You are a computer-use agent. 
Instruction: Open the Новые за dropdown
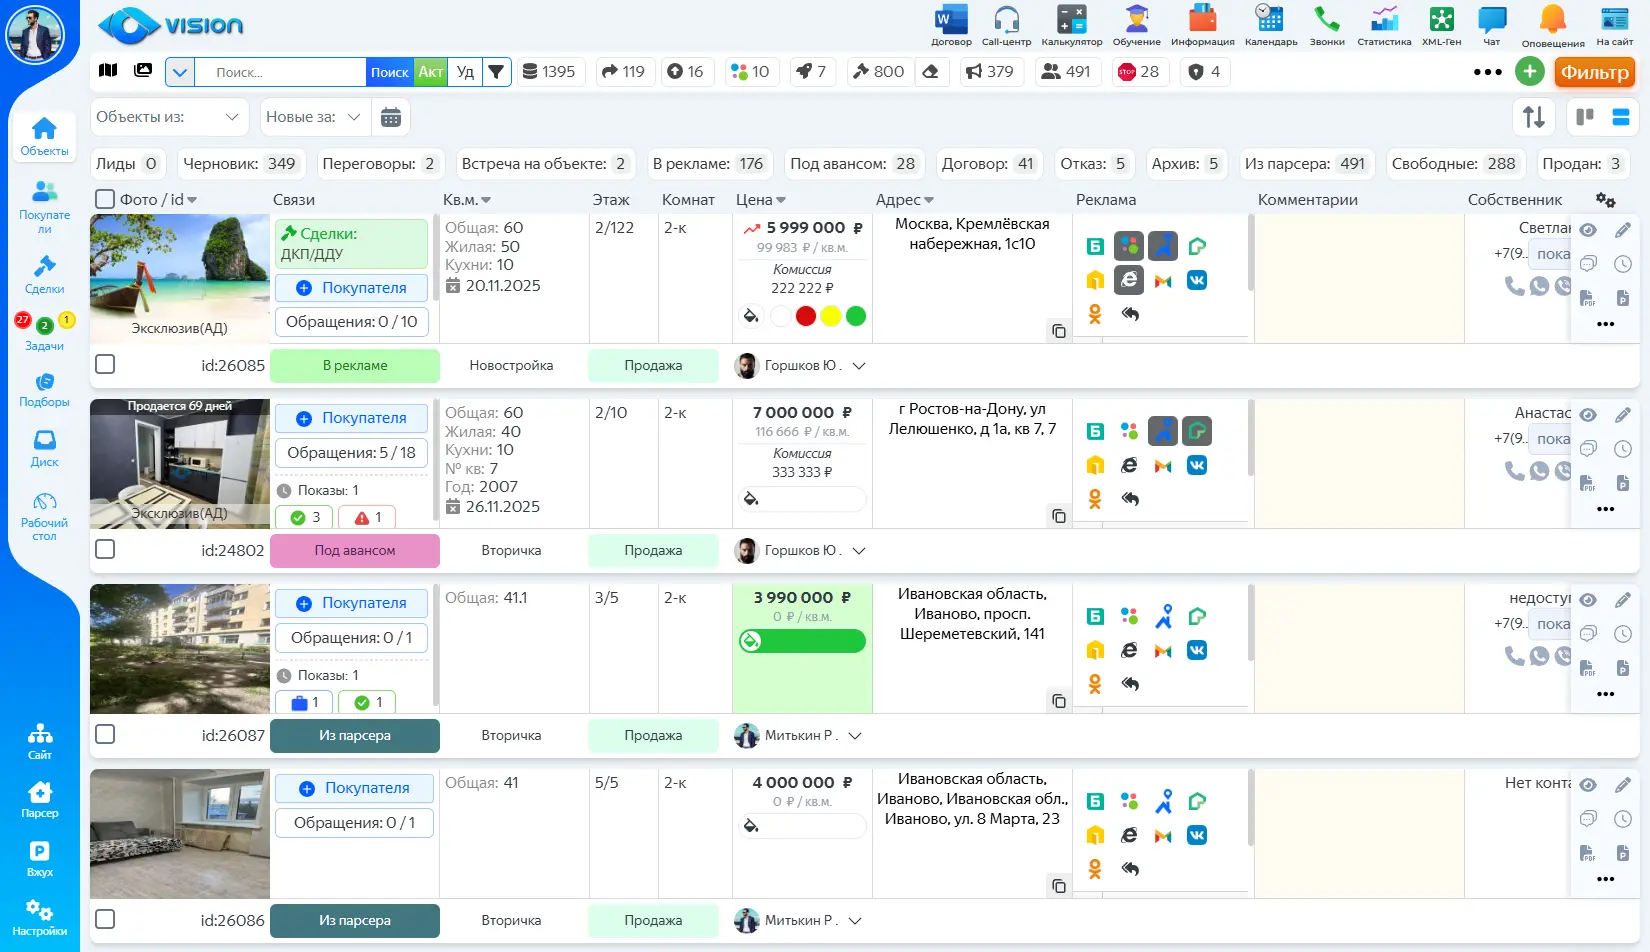[313, 117]
